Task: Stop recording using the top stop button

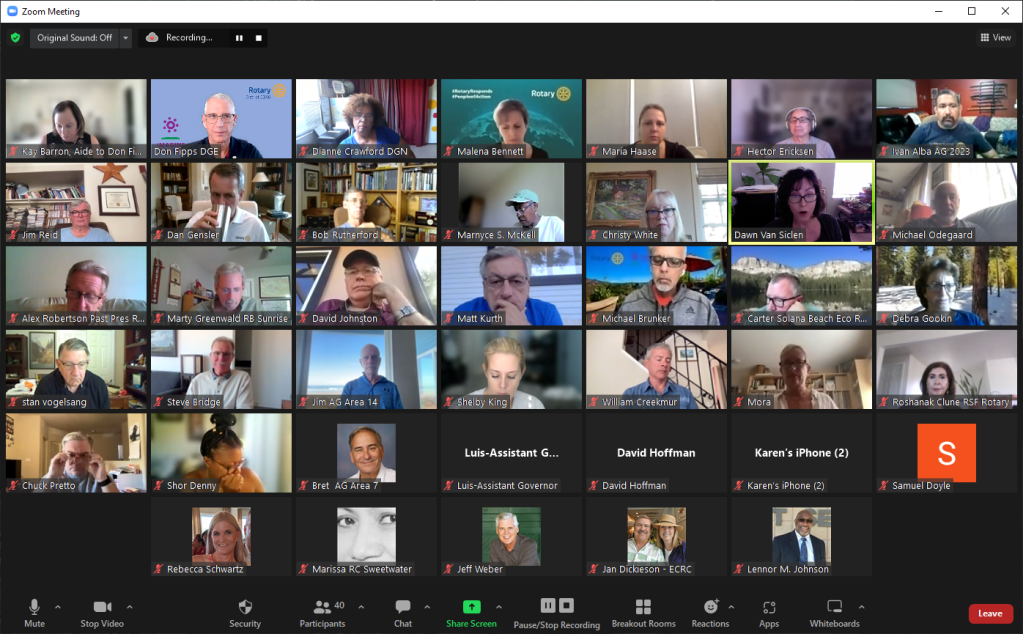Action: (258, 38)
